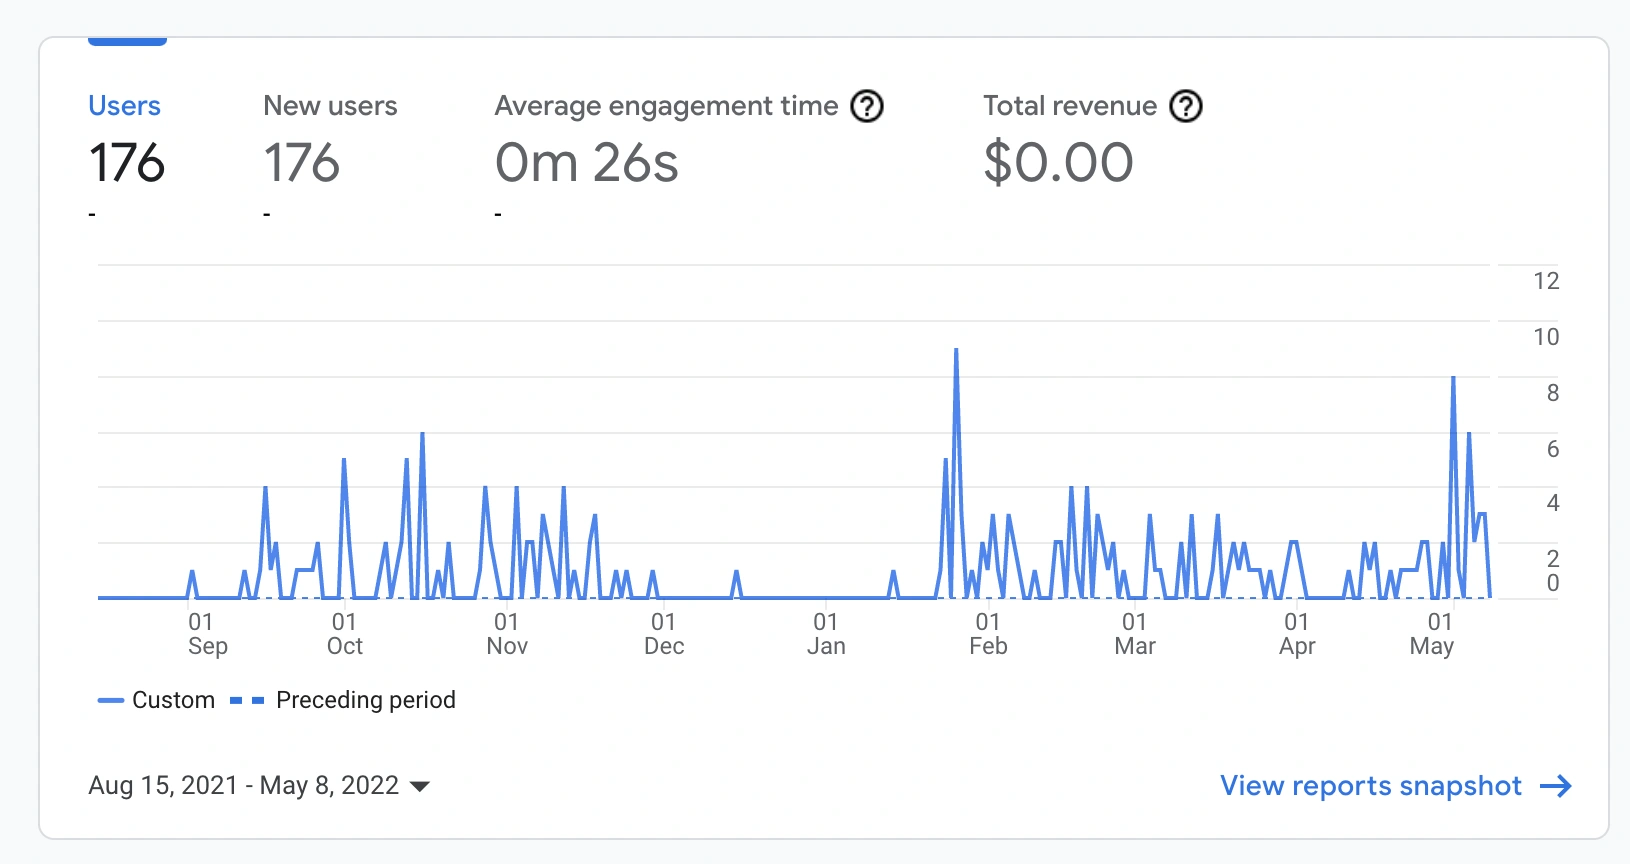
Task: Switch to the New users metric tab
Action: pyautogui.click(x=330, y=106)
